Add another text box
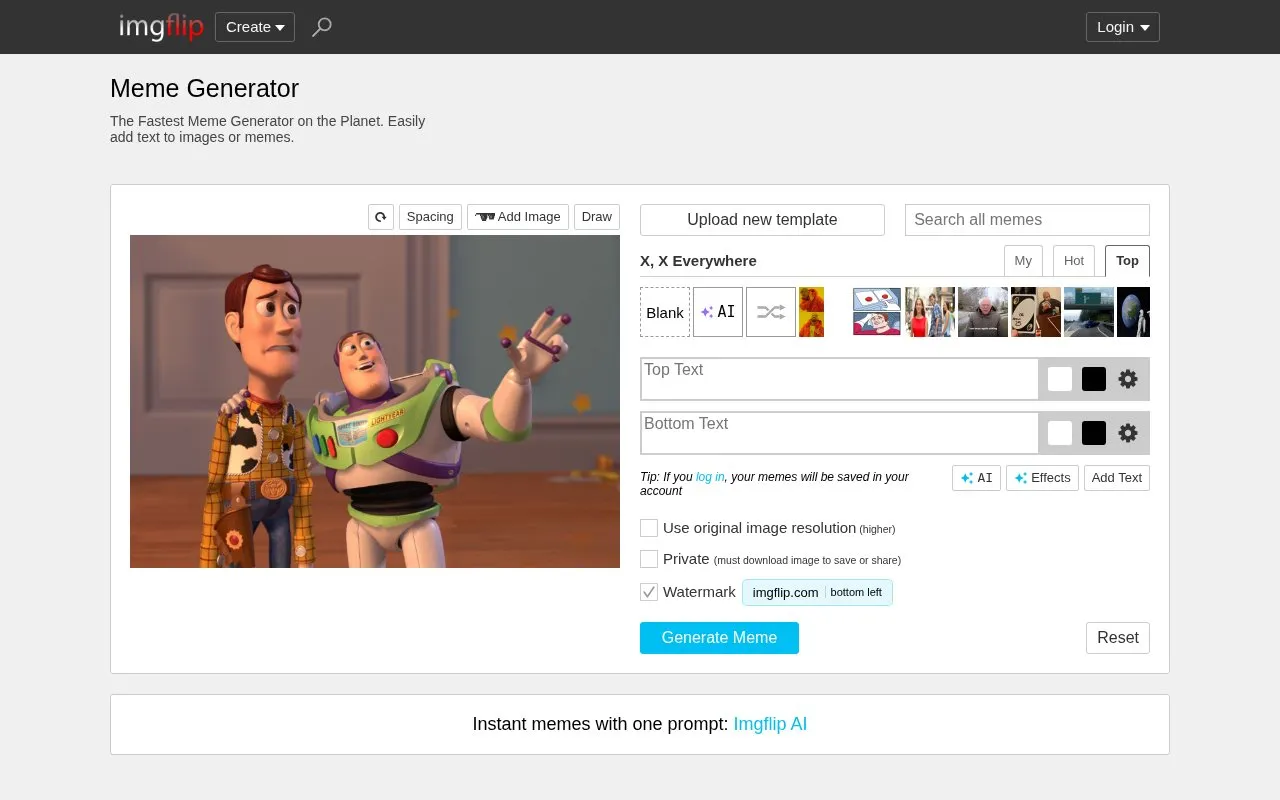The width and height of the screenshot is (1280, 800). coord(1117,478)
